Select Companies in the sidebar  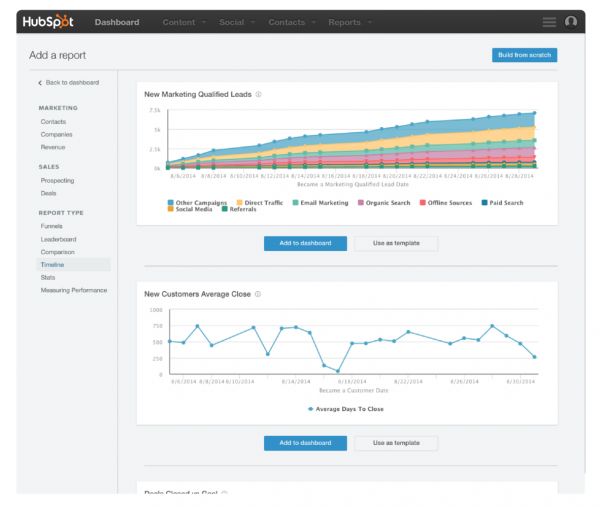[56, 135]
